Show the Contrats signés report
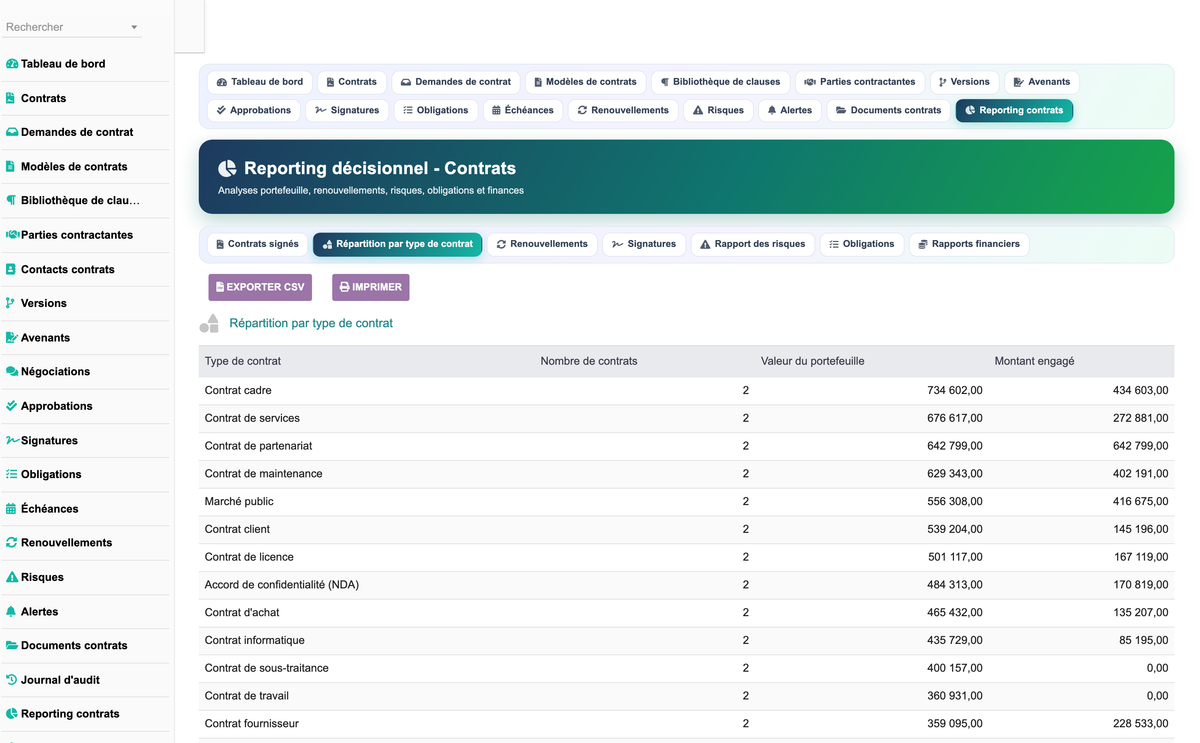Viewport: 1200px width, 743px height. click(257, 244)
